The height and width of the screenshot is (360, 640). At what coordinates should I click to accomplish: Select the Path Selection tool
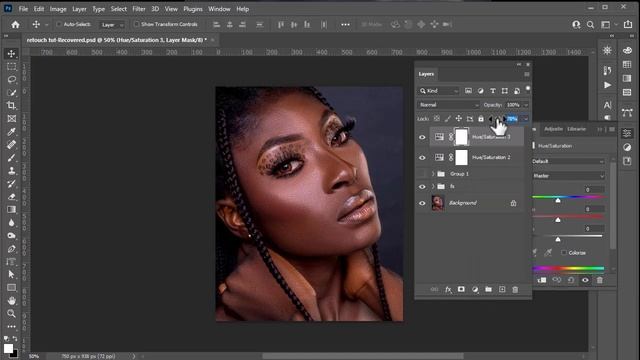pyautogui.click(x=11, y=274)
